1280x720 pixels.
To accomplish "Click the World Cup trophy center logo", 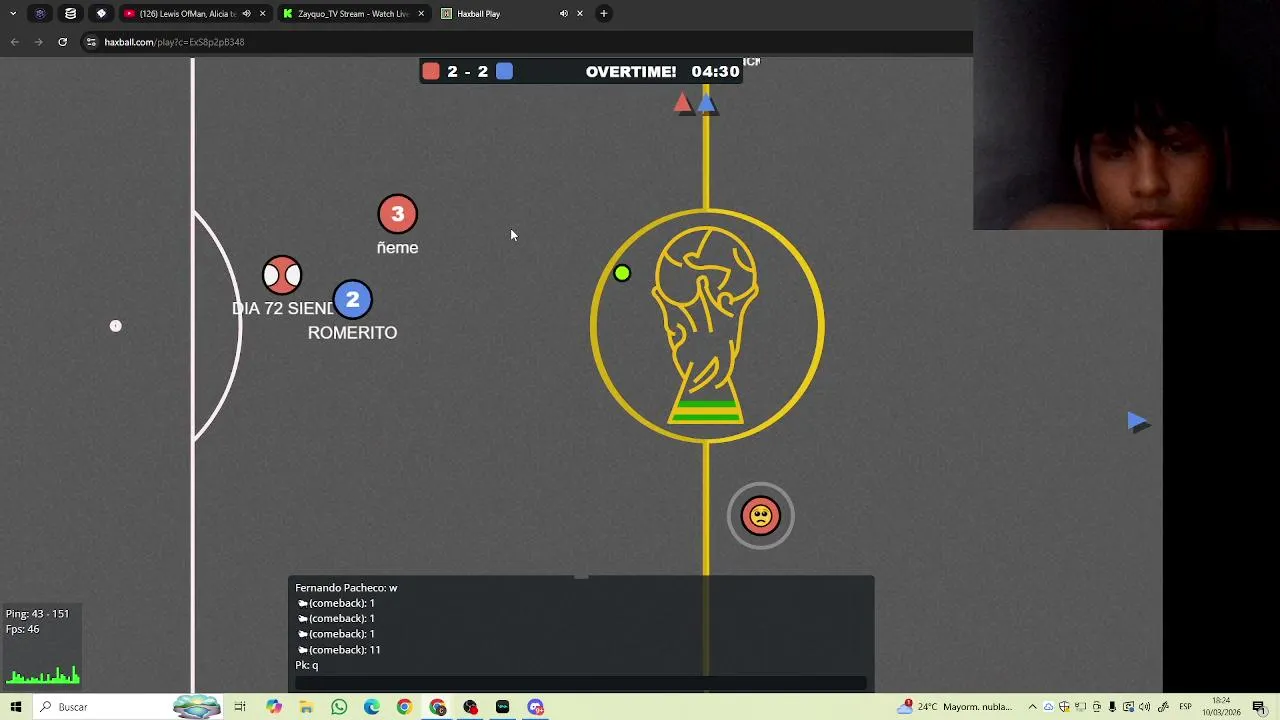I will click(706, 325).
